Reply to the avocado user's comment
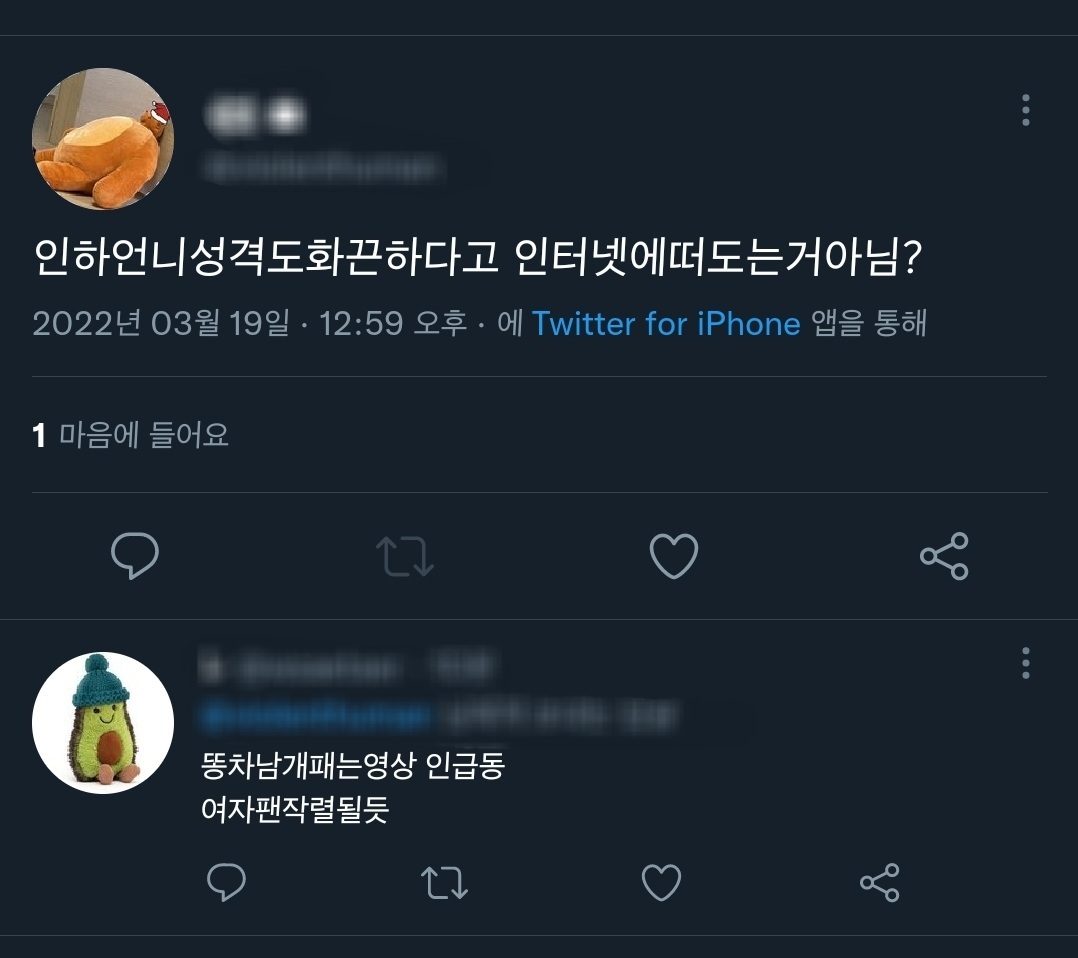The height and width of the screenshot is (958, 1078). pos(226,883)
